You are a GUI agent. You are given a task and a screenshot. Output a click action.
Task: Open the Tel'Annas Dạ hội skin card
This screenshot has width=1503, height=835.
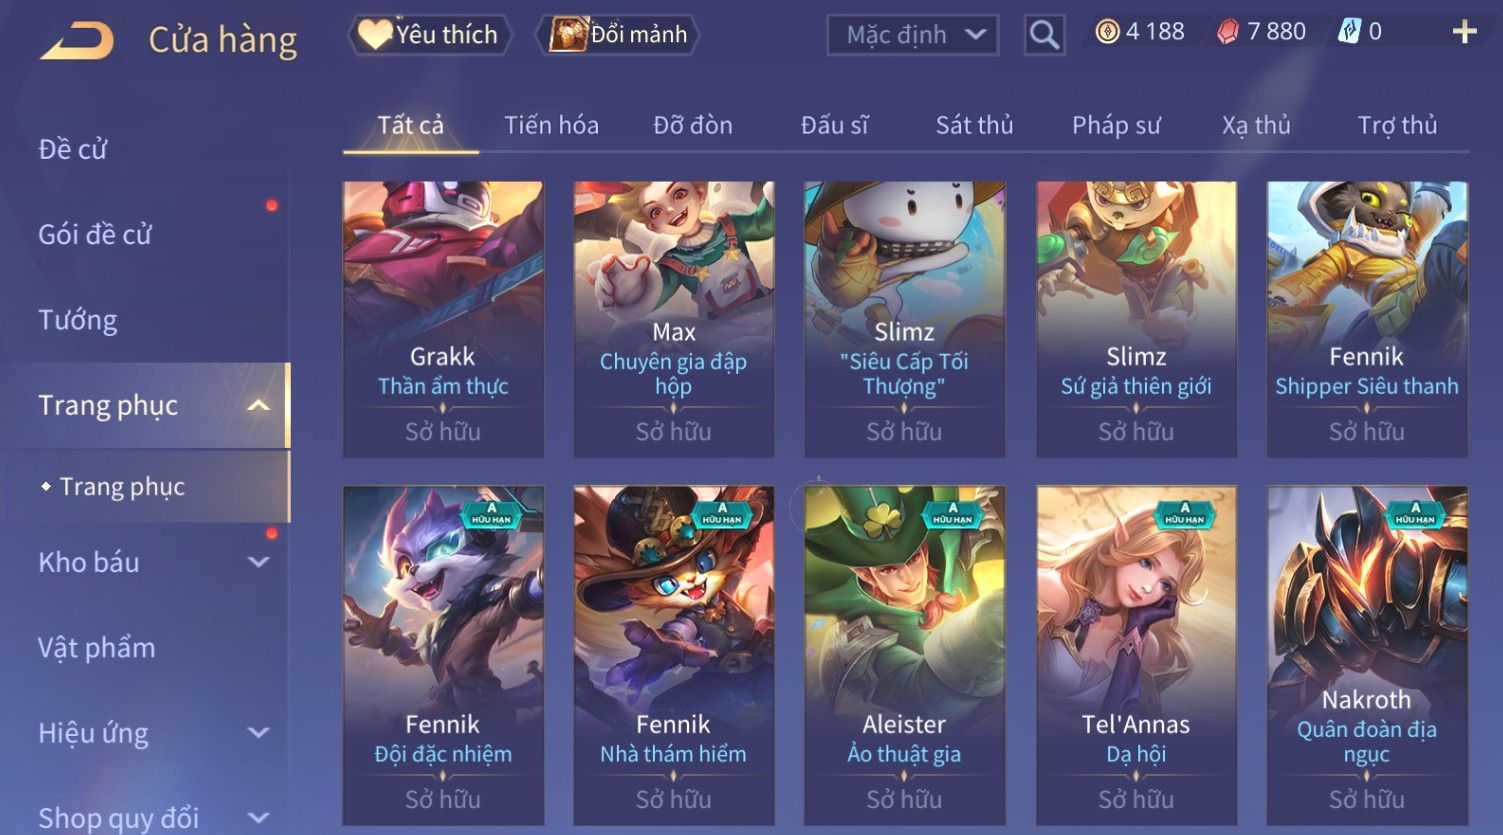pos(1136,655)
